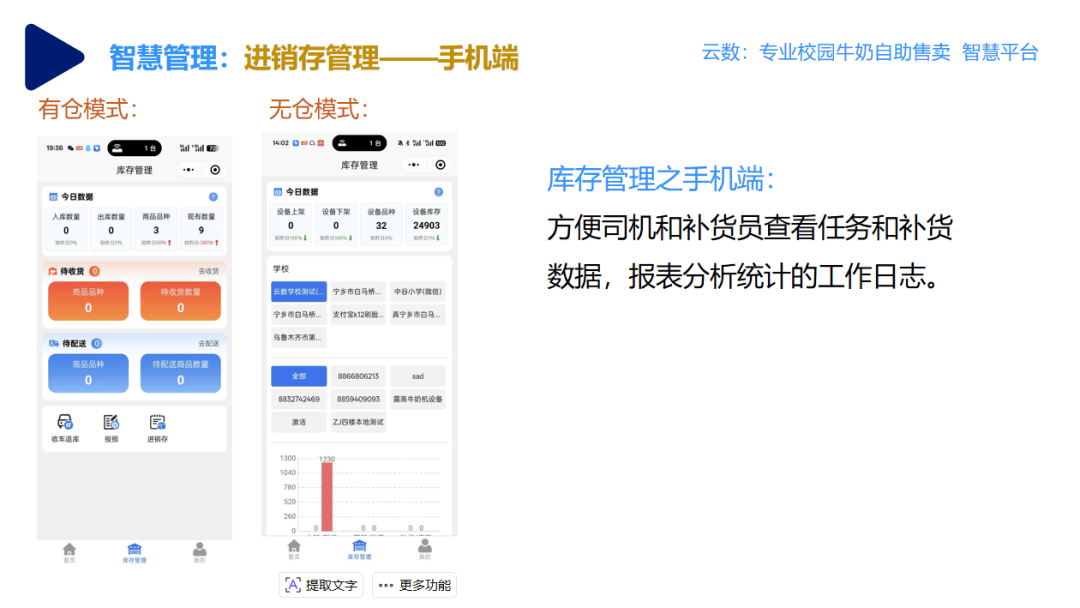The width and height of the screenshot is (1080, 608).
Task: Tap the 首页 home icon in the 有仓模式 phone
Action: (x=69, y=551)
